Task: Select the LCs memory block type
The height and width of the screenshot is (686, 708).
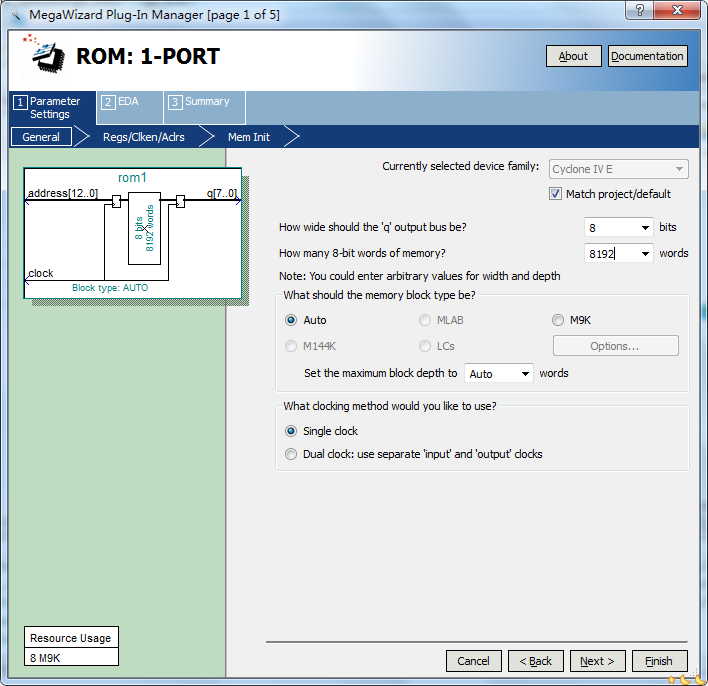Action: point(424,346)
